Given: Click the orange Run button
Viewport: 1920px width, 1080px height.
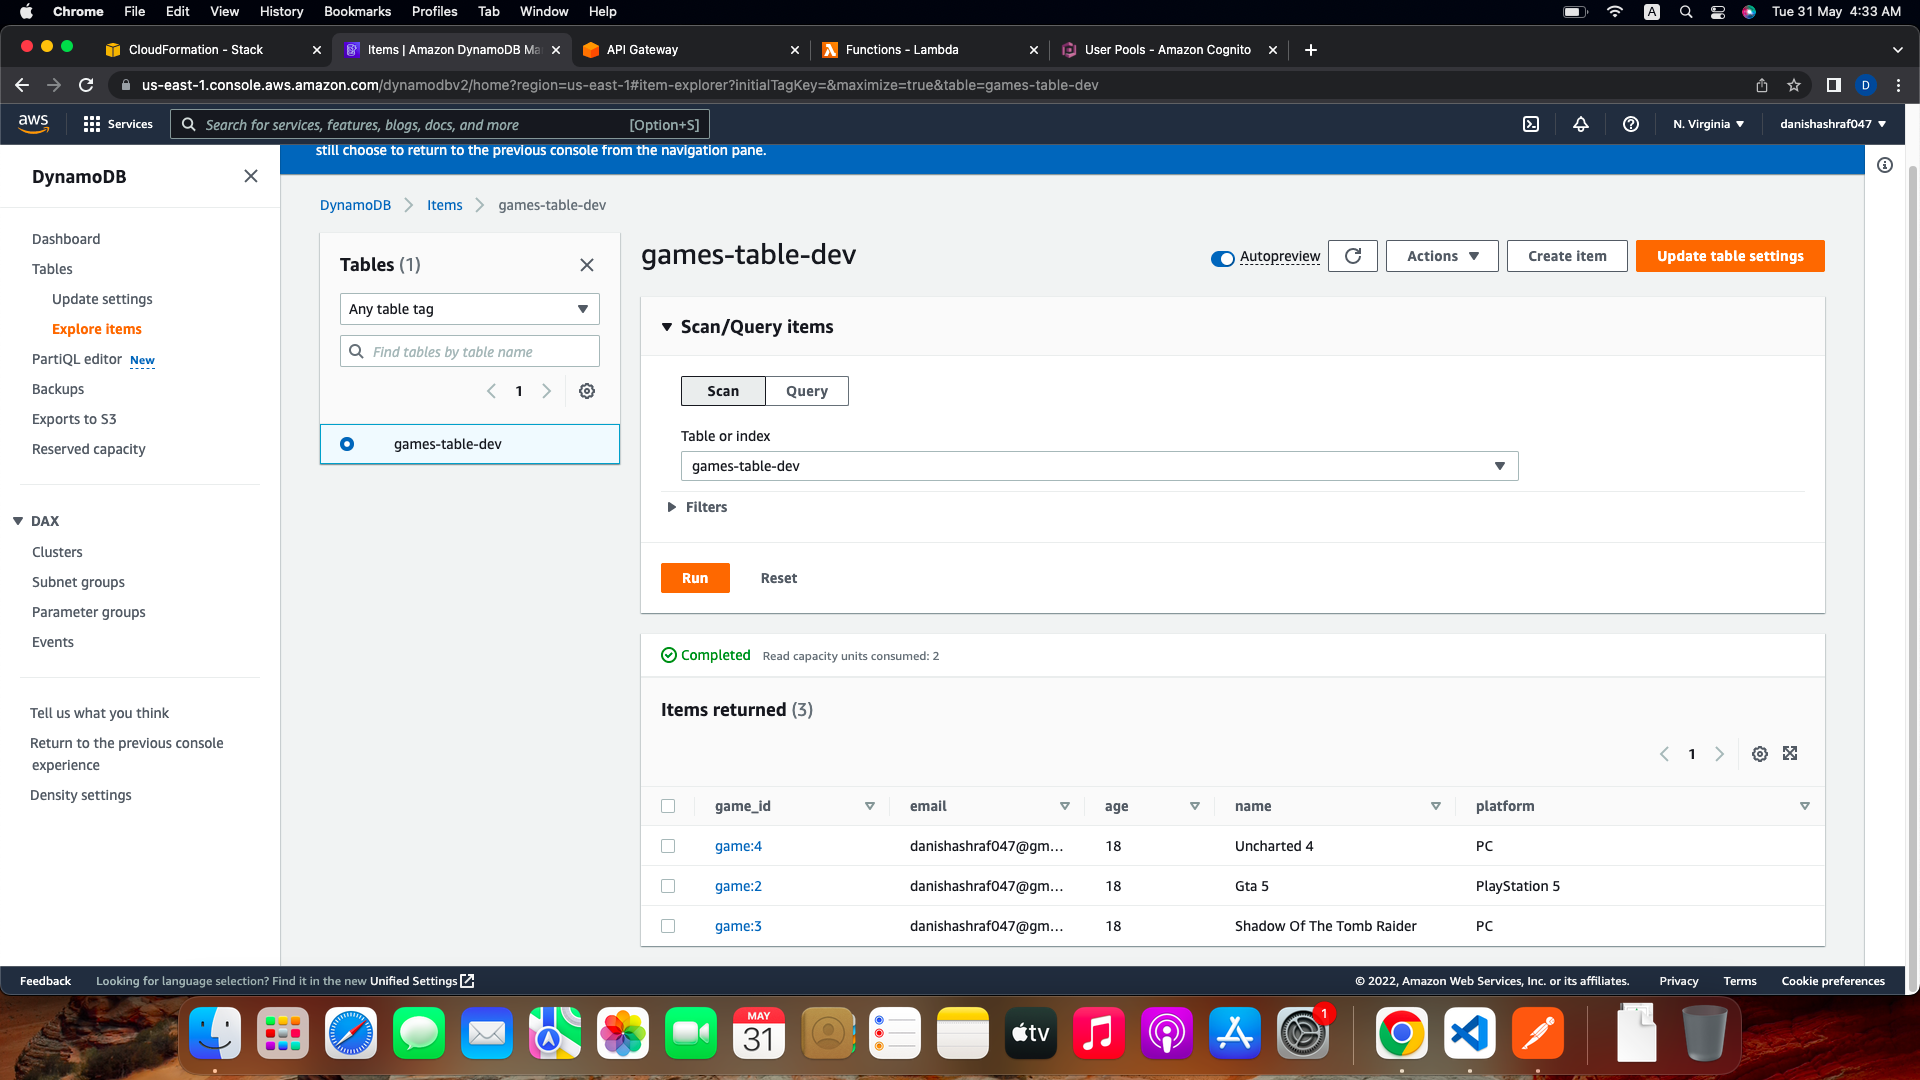Looking at the screenshot, I should click(695, 578).
